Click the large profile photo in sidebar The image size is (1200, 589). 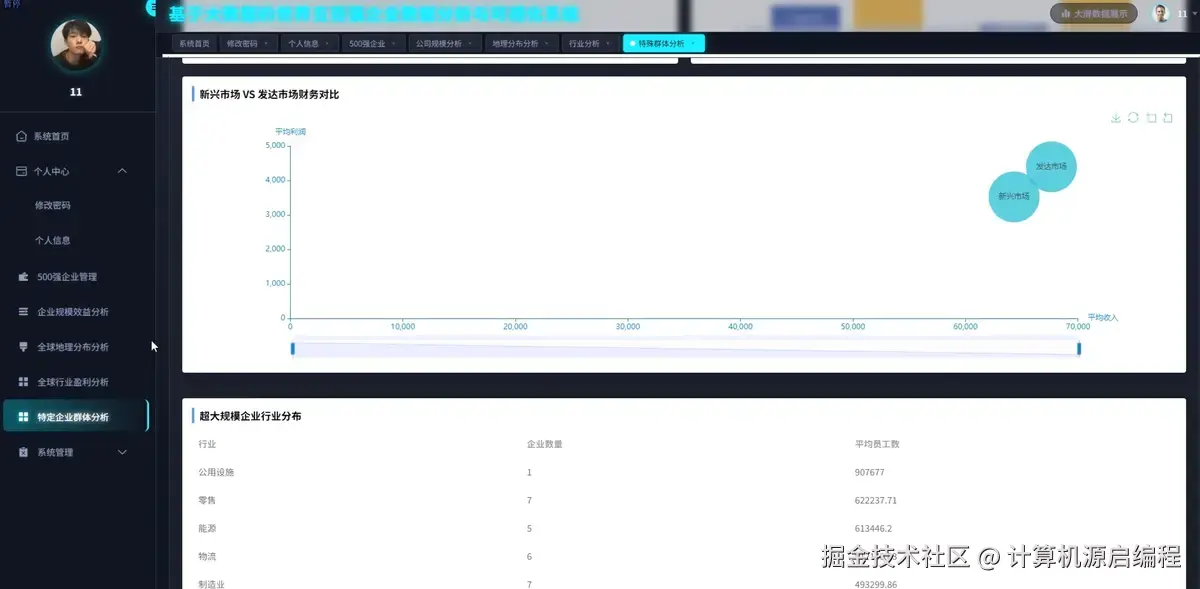coord(76,45)
